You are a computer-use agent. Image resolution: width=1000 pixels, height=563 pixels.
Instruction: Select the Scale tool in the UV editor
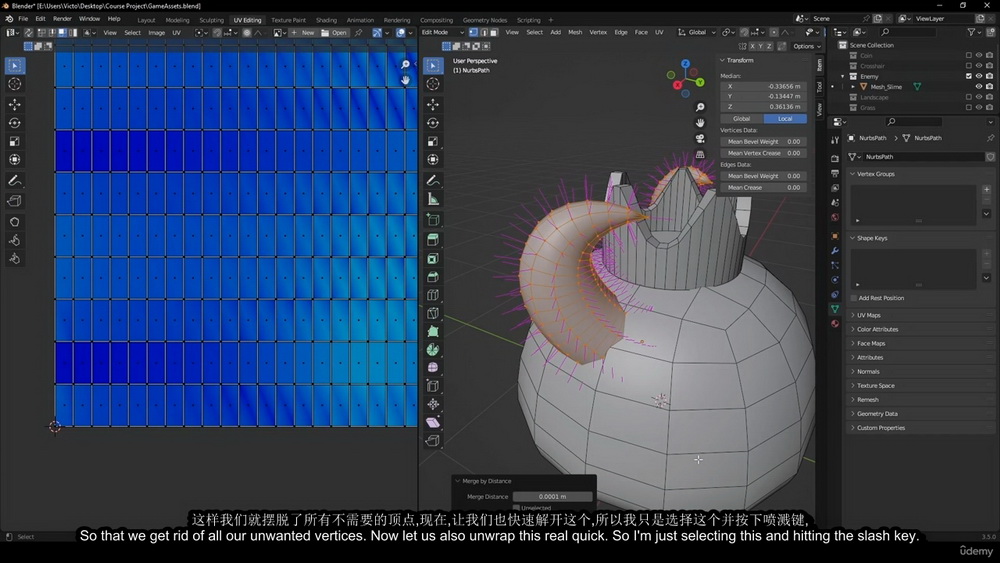[x=15, y=142]
